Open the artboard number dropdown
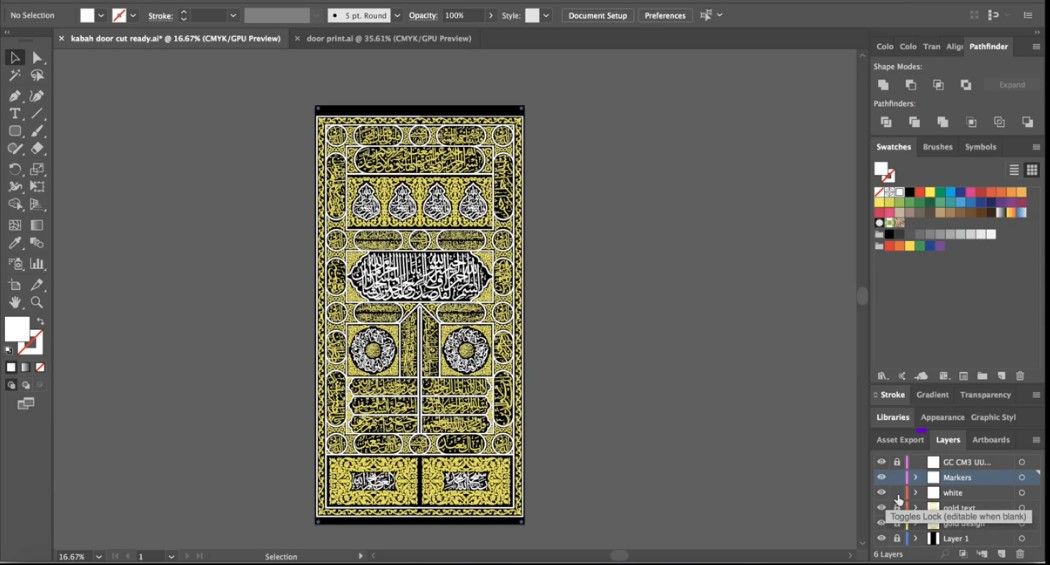This screenshot has height=565, width=1050. [x=171, y=556]
